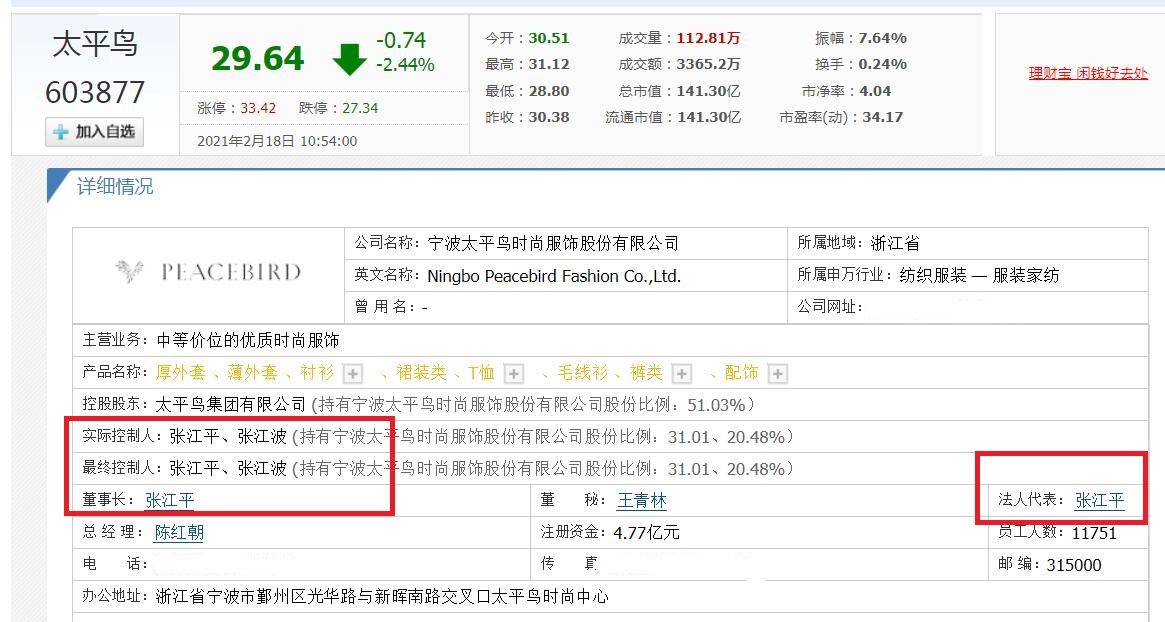This screenshot has width=1165, height=622.
Task: Expand the plus icon after T恤
Action: (513, 373)
